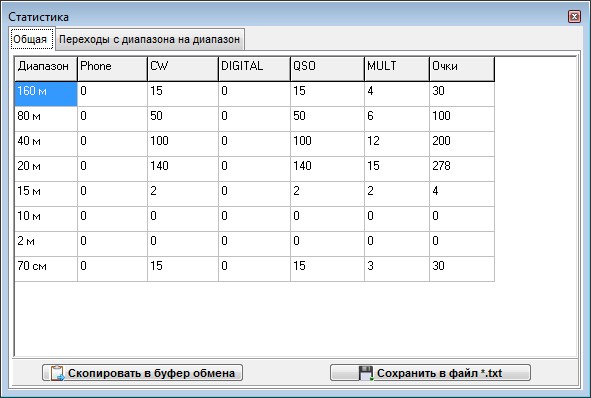This screenshot has height=398, width=591.
Task: Select the 80 м band cell
Action: [46, 119]
